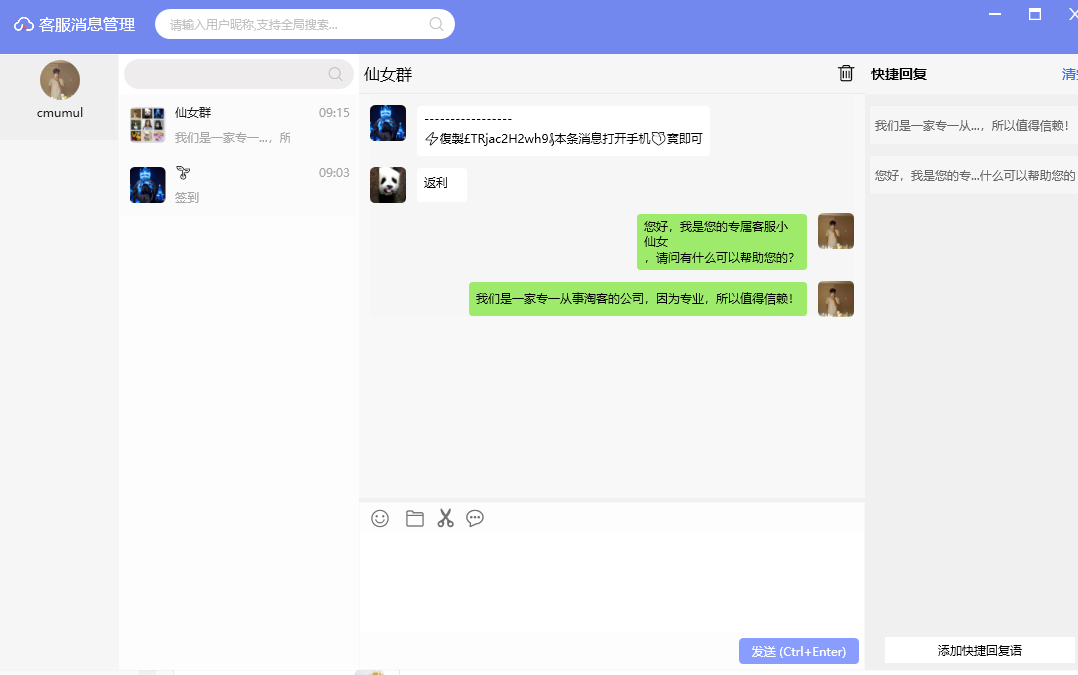Click 添加快捷回复语 button
The width and height of the screenshot is (1078, 675).
(979, 650)
